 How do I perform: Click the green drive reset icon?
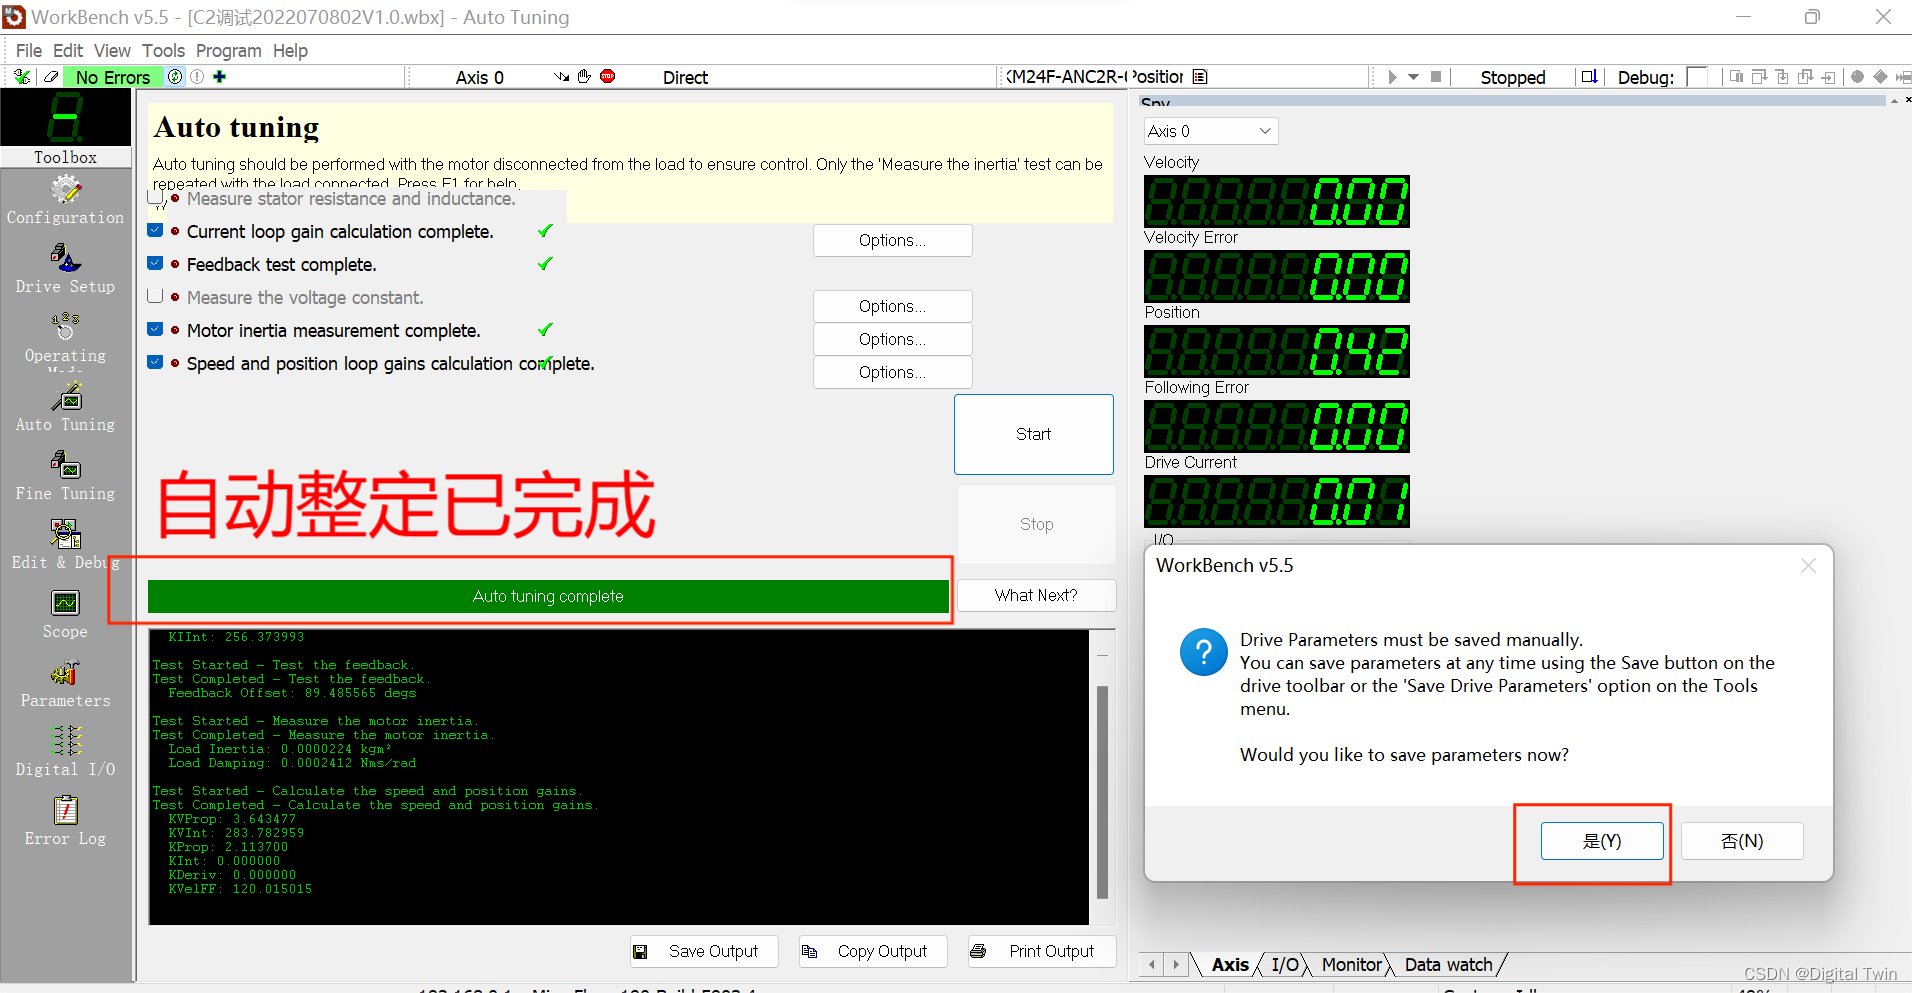[x=176, y=77]
